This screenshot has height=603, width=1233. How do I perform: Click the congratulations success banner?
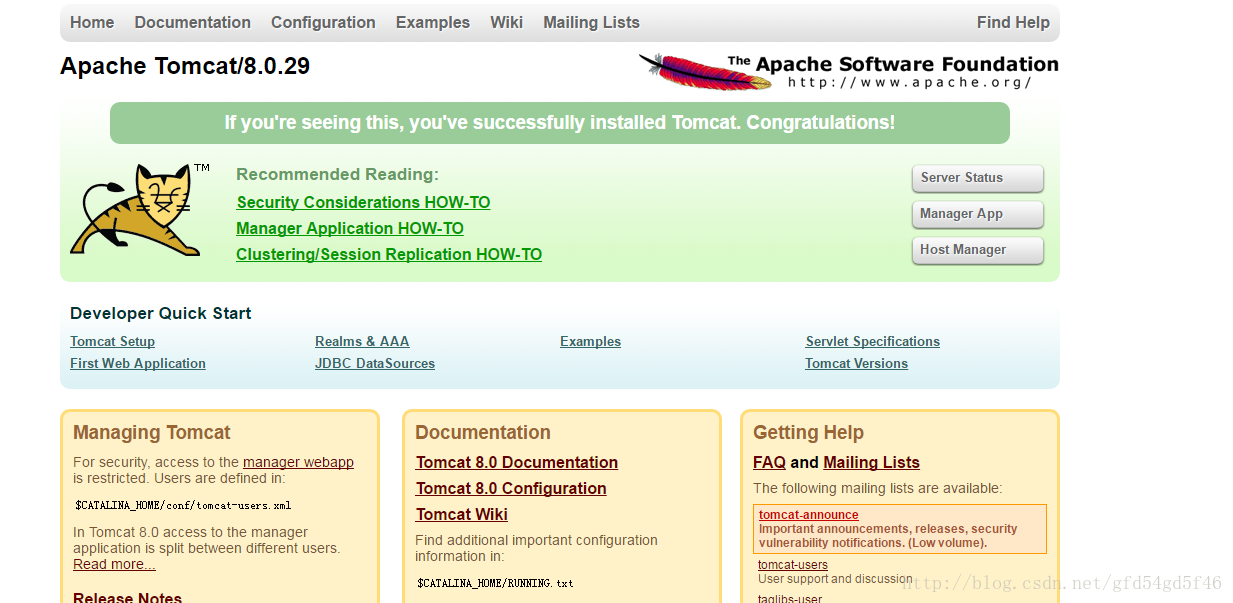pyautogui.click(x=560, y=123)
